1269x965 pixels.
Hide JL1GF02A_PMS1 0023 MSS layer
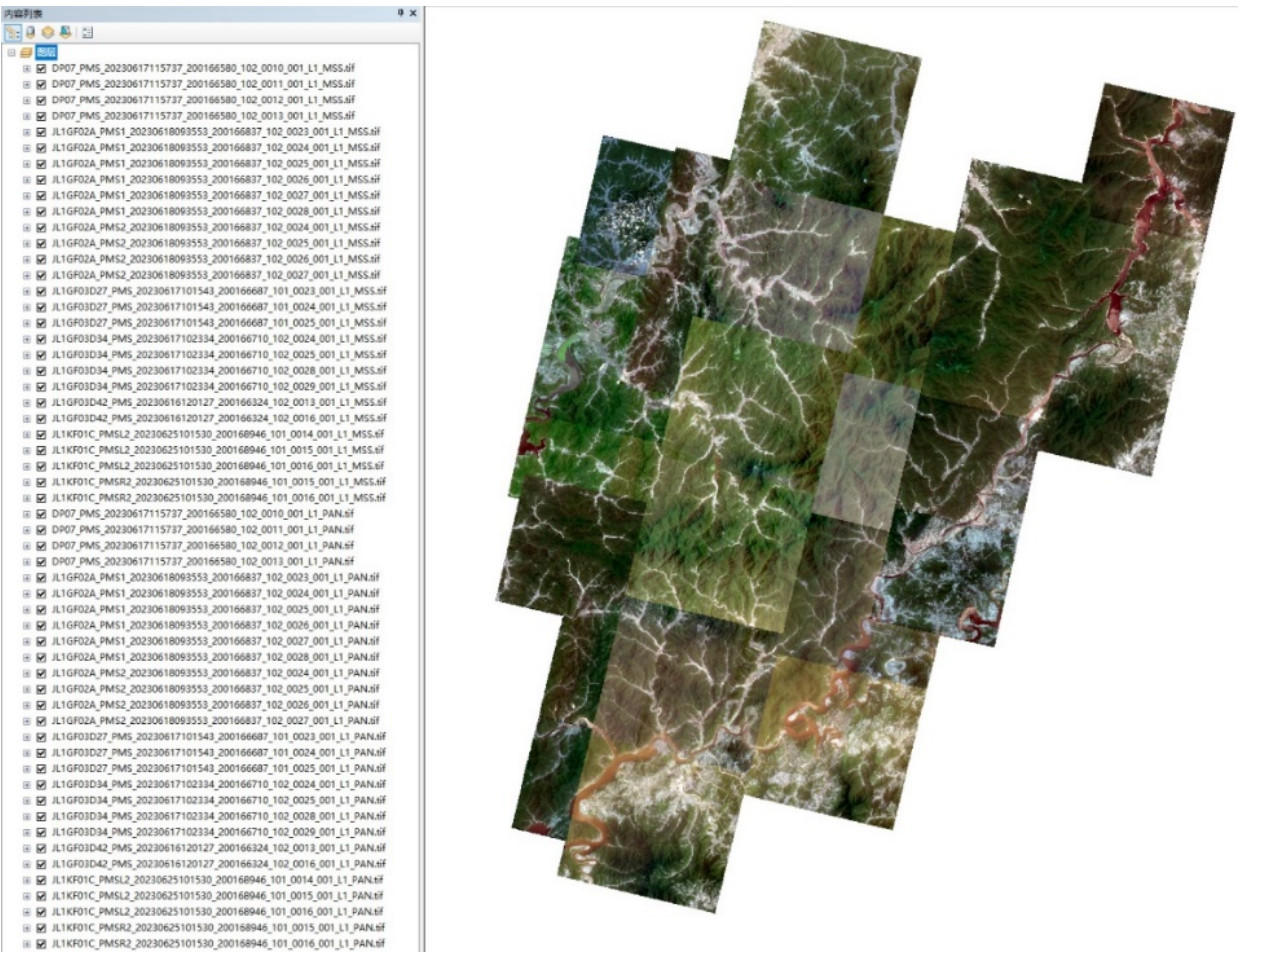tap(41, 132)
